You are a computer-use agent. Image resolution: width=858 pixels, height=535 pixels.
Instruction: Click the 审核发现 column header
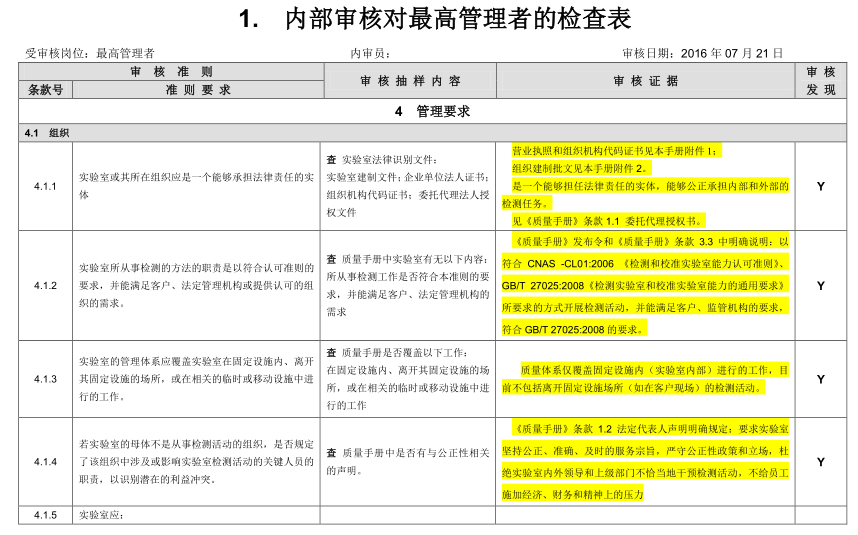tap(820, 81)
